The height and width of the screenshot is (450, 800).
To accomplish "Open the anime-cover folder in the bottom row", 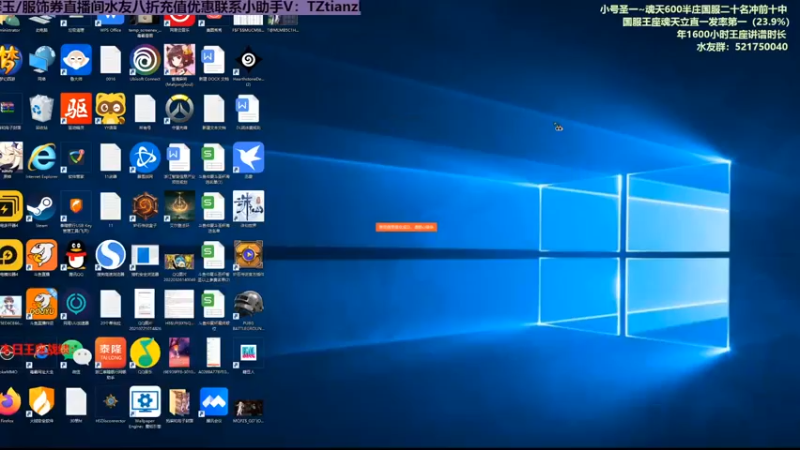I will point(179,402).
